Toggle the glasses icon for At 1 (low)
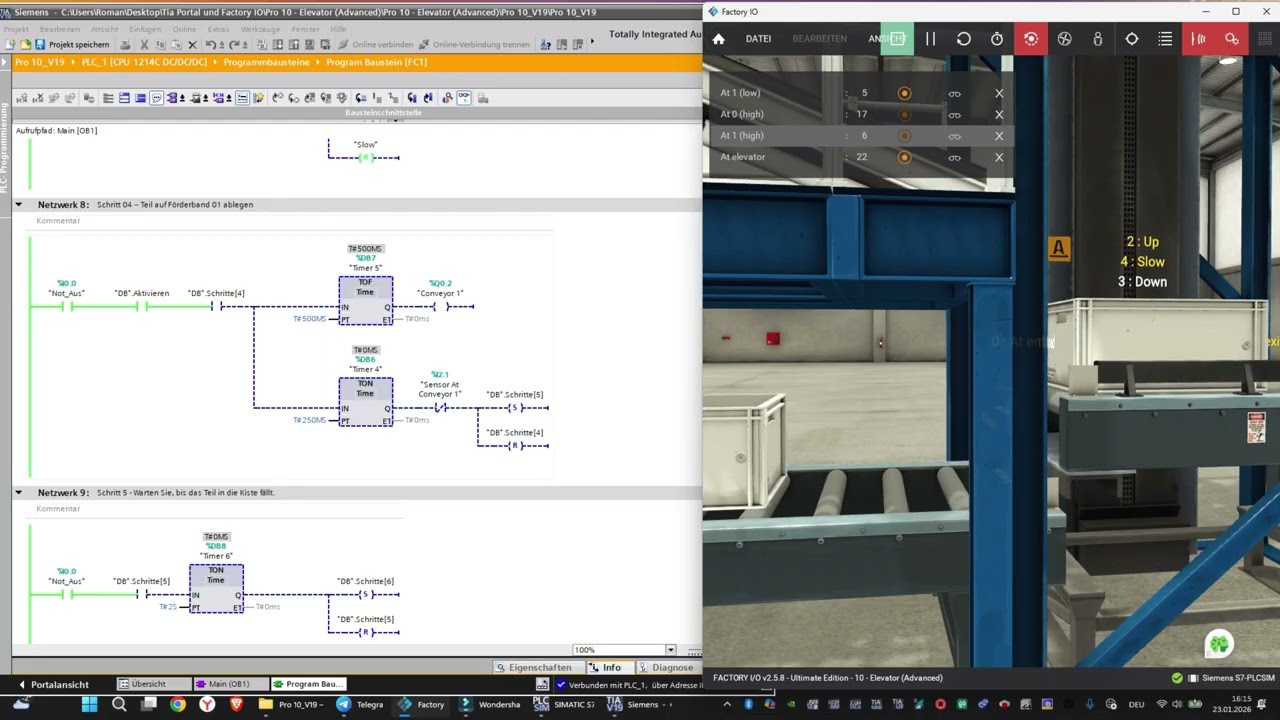Image resolution: width=1280 pixels, height=720 pixels. click(x=954, y=94)
